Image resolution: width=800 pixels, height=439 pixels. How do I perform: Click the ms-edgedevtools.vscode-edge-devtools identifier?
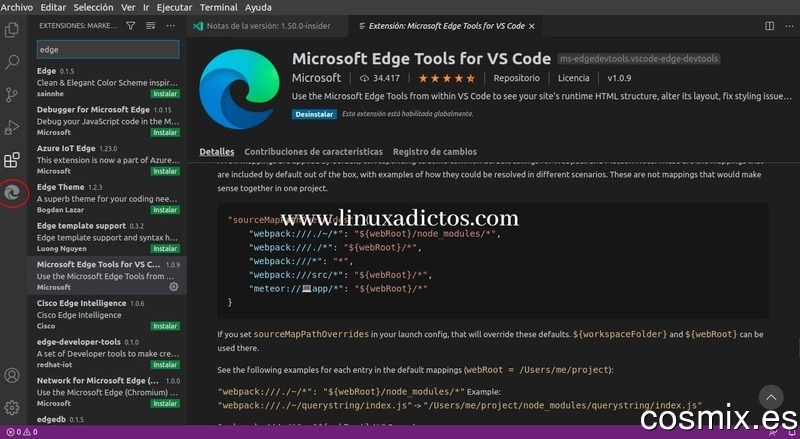pos(638,59)
